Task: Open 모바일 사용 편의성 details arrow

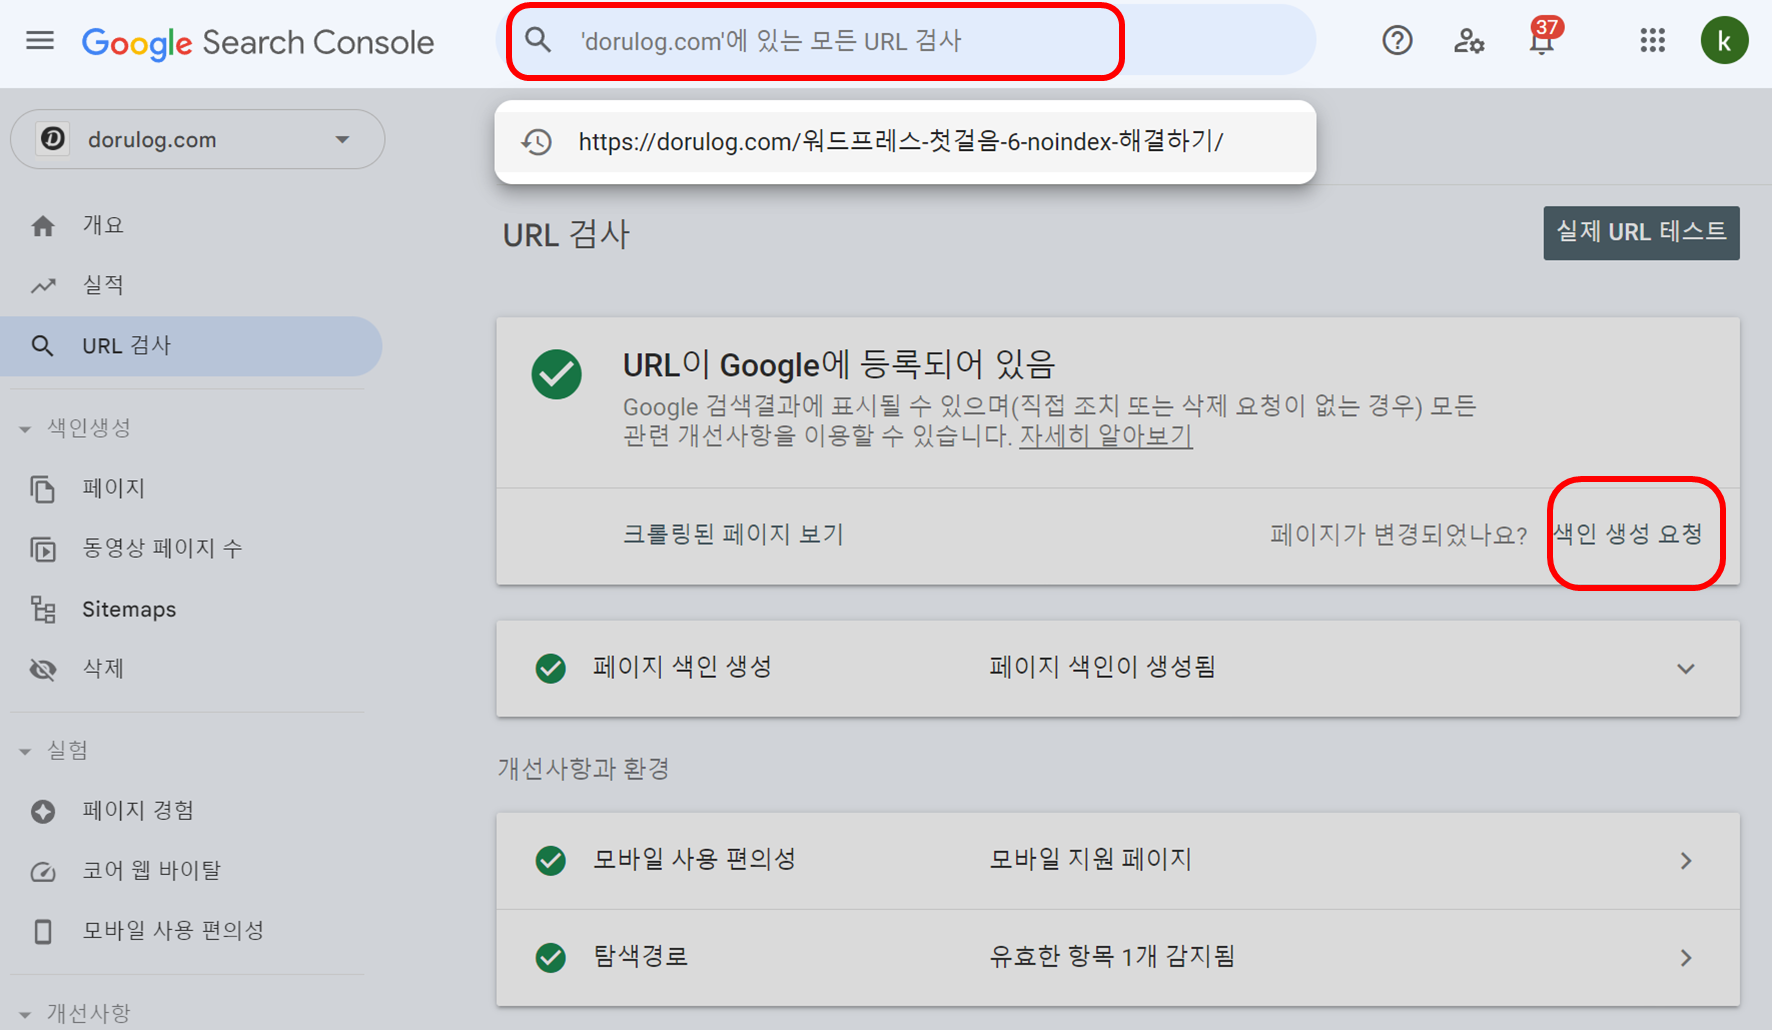Action: pos(1686,860)
